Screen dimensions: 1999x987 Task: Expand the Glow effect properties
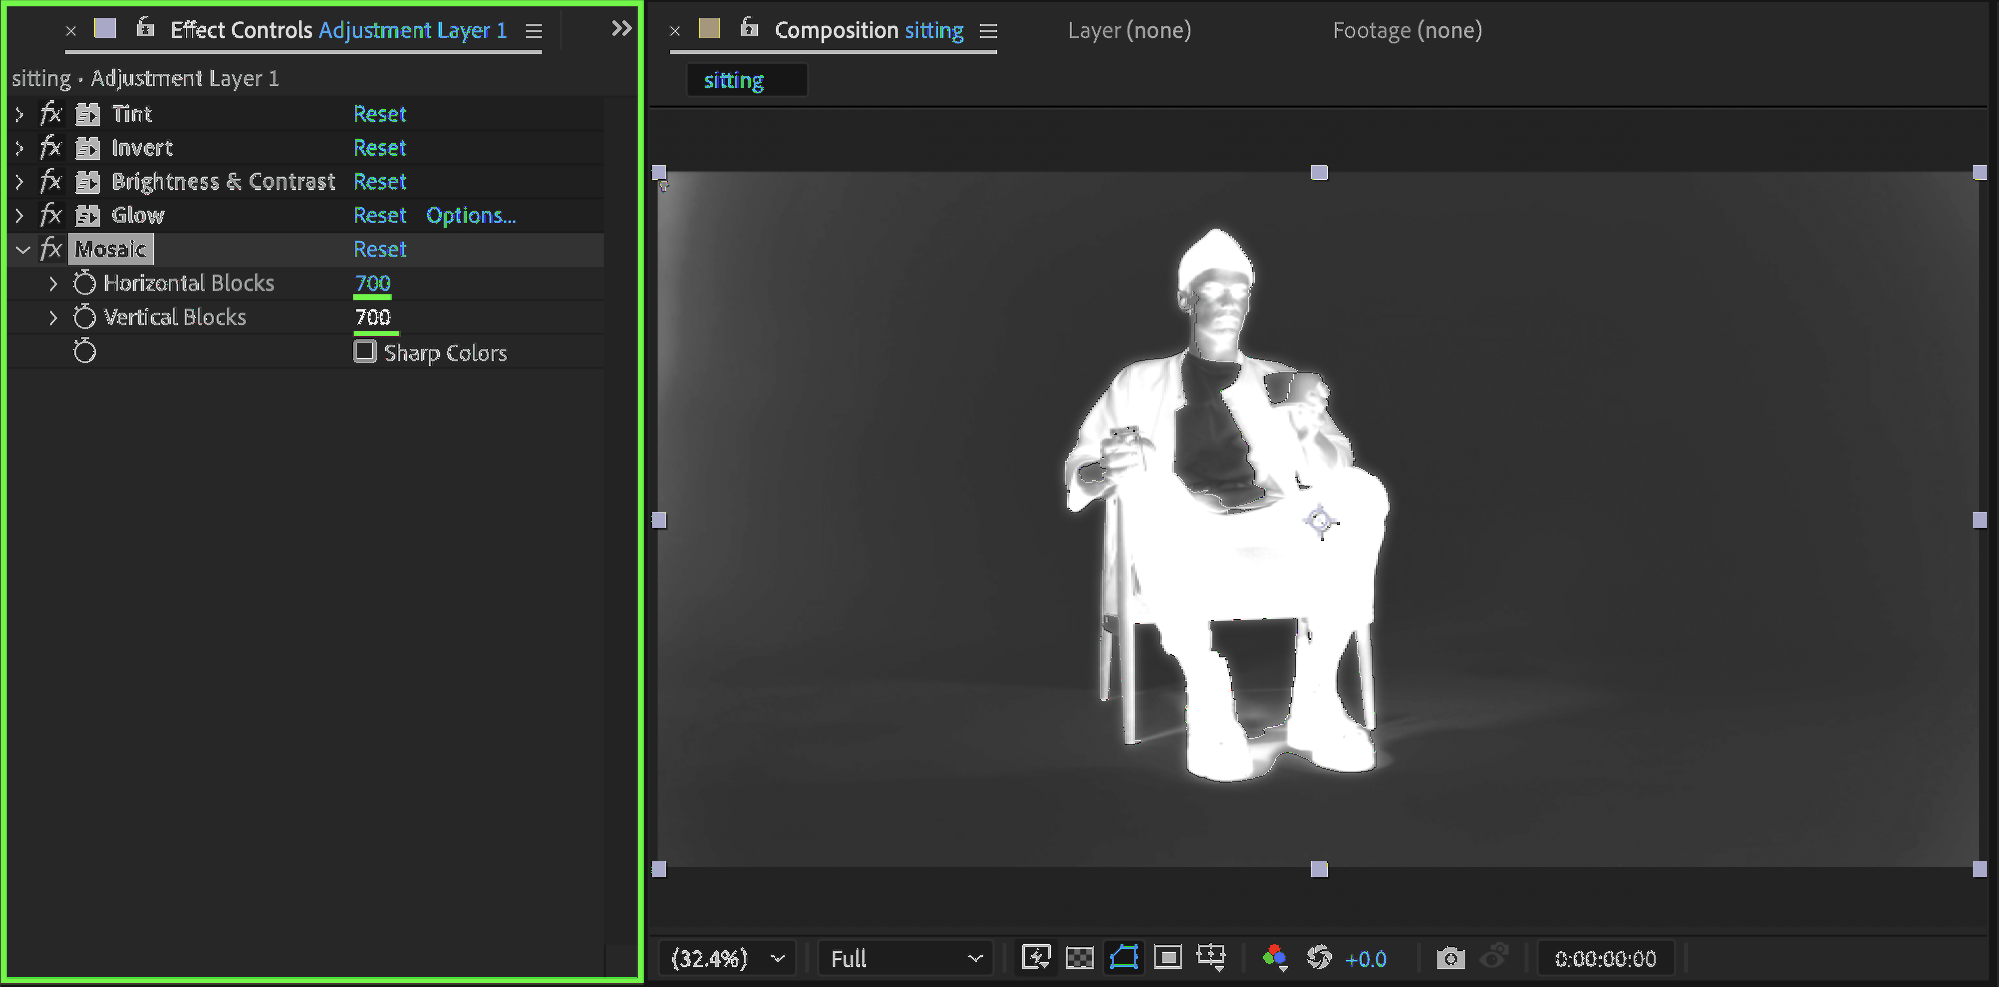click(x=19, y=216)
